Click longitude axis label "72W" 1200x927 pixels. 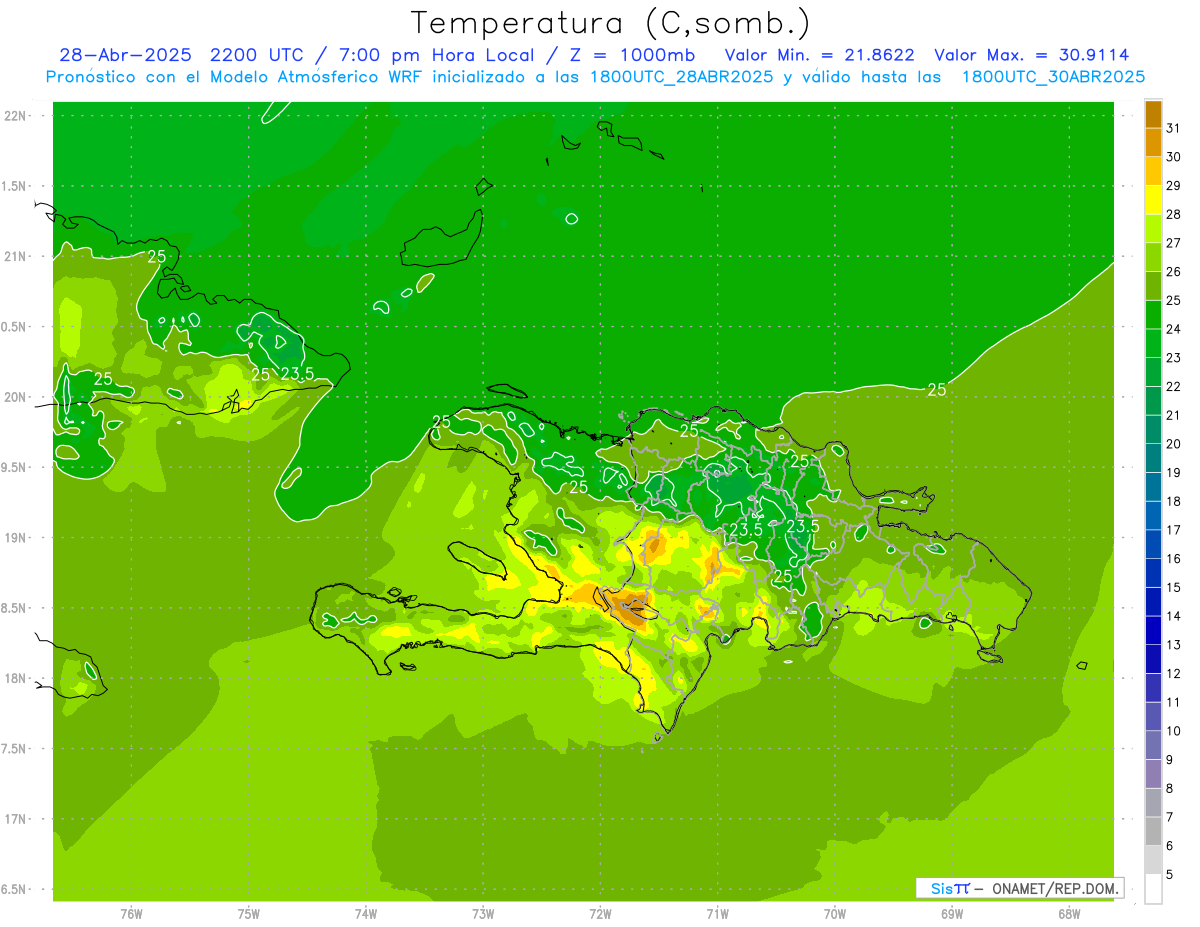600,913
